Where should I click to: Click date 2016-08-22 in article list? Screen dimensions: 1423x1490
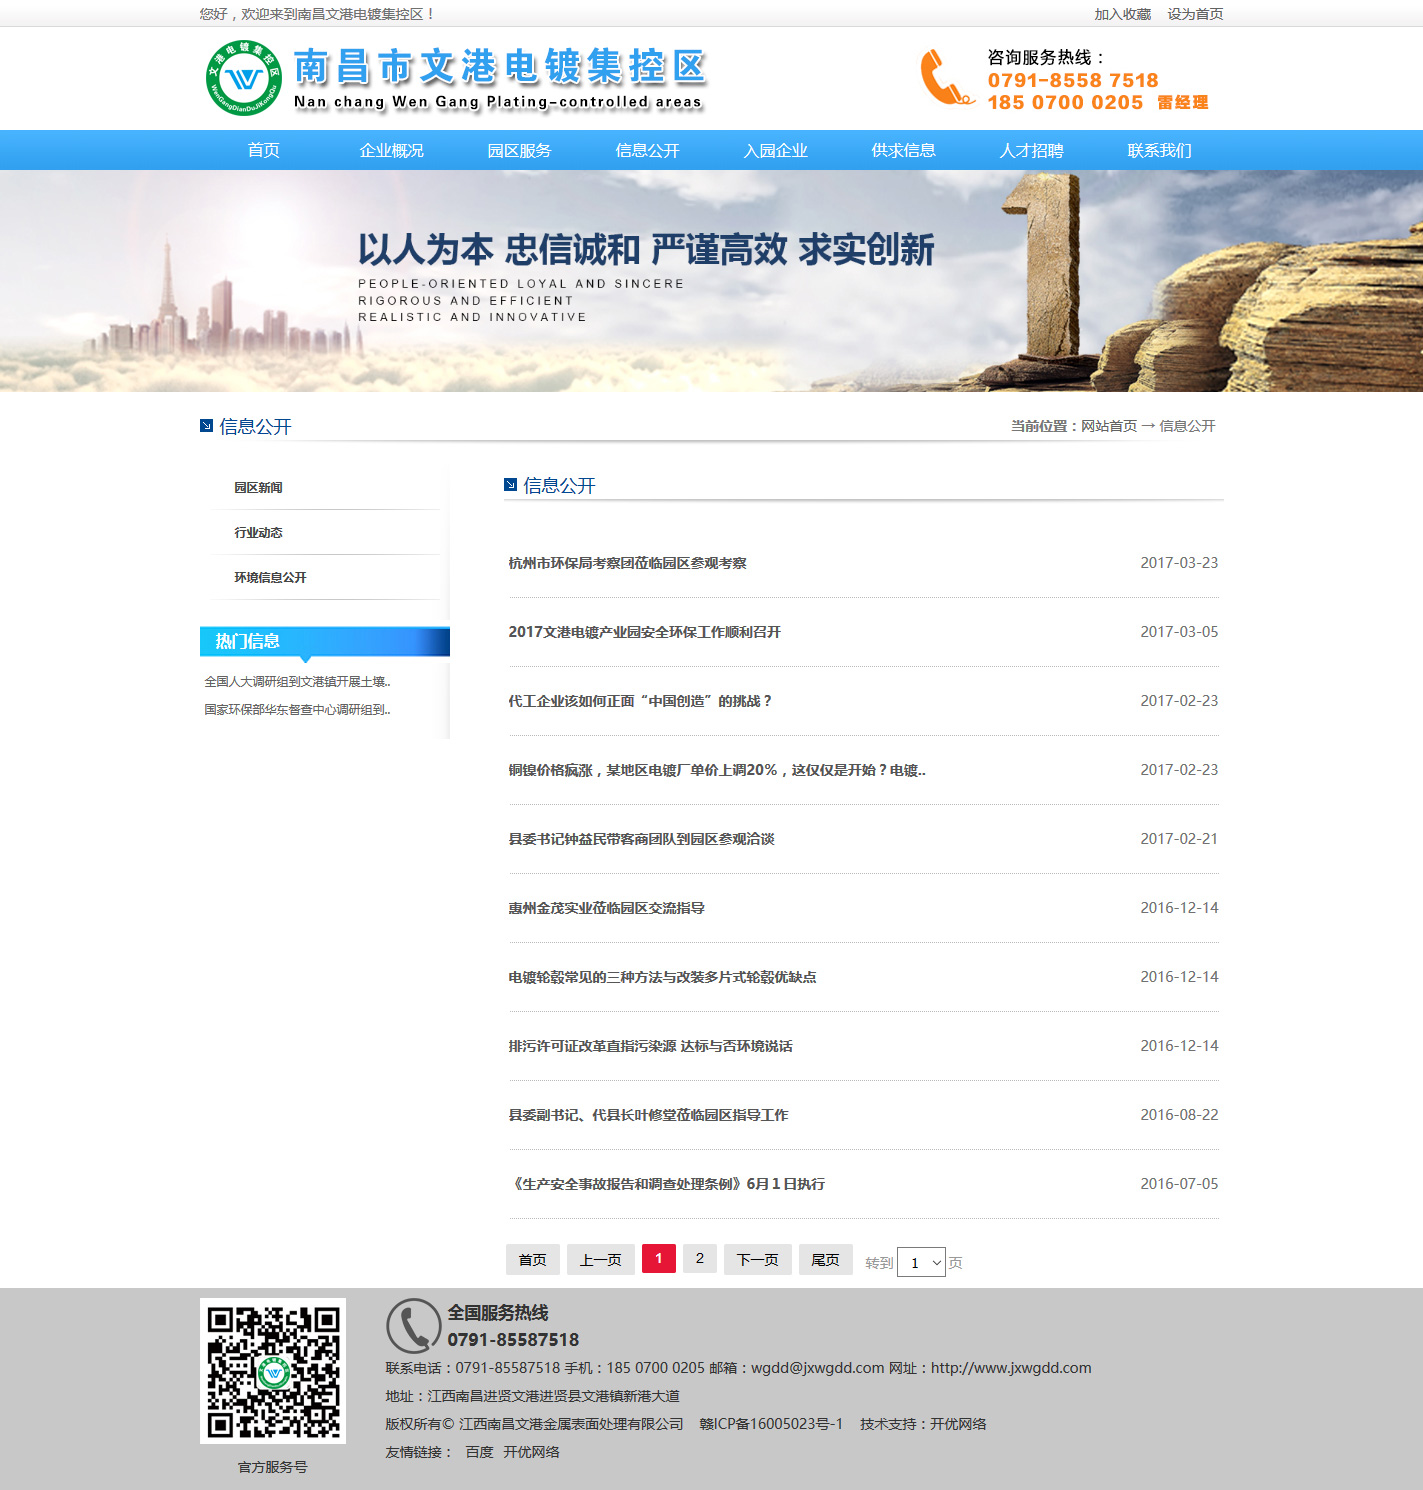click(1179, 1115)
